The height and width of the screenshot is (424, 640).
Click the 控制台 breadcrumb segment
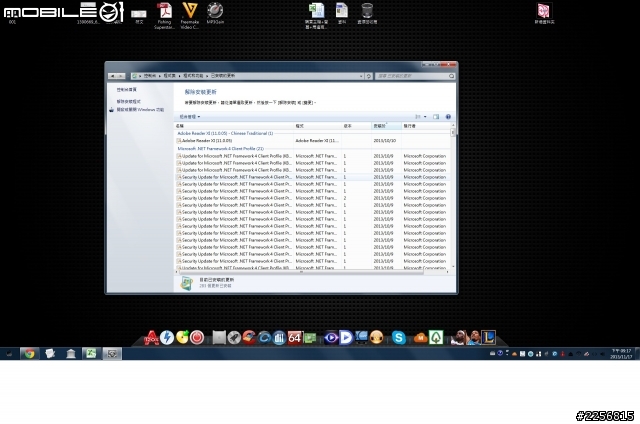pos(150,76)
